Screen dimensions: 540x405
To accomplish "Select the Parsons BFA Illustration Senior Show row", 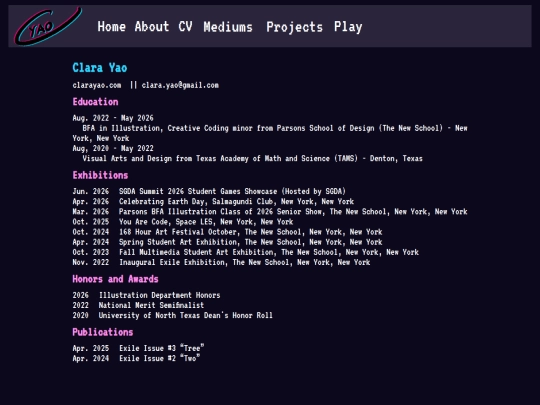I will (270, 211).
